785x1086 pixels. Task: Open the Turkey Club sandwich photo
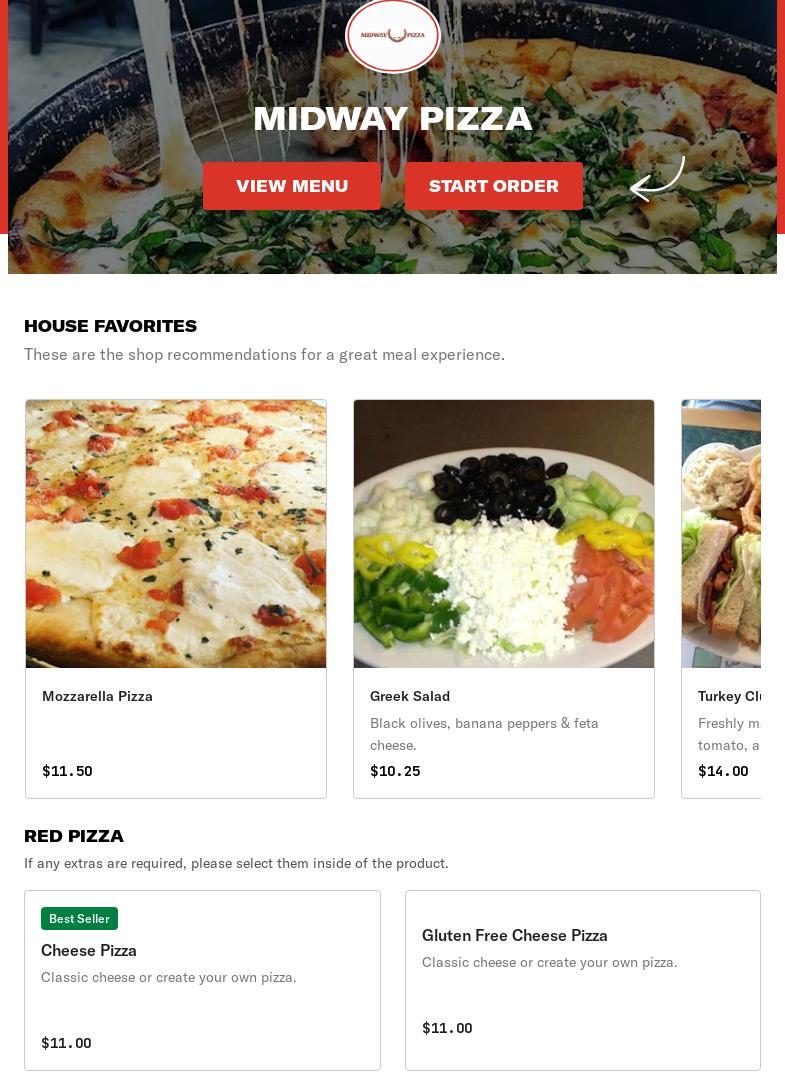click(721, 533)
